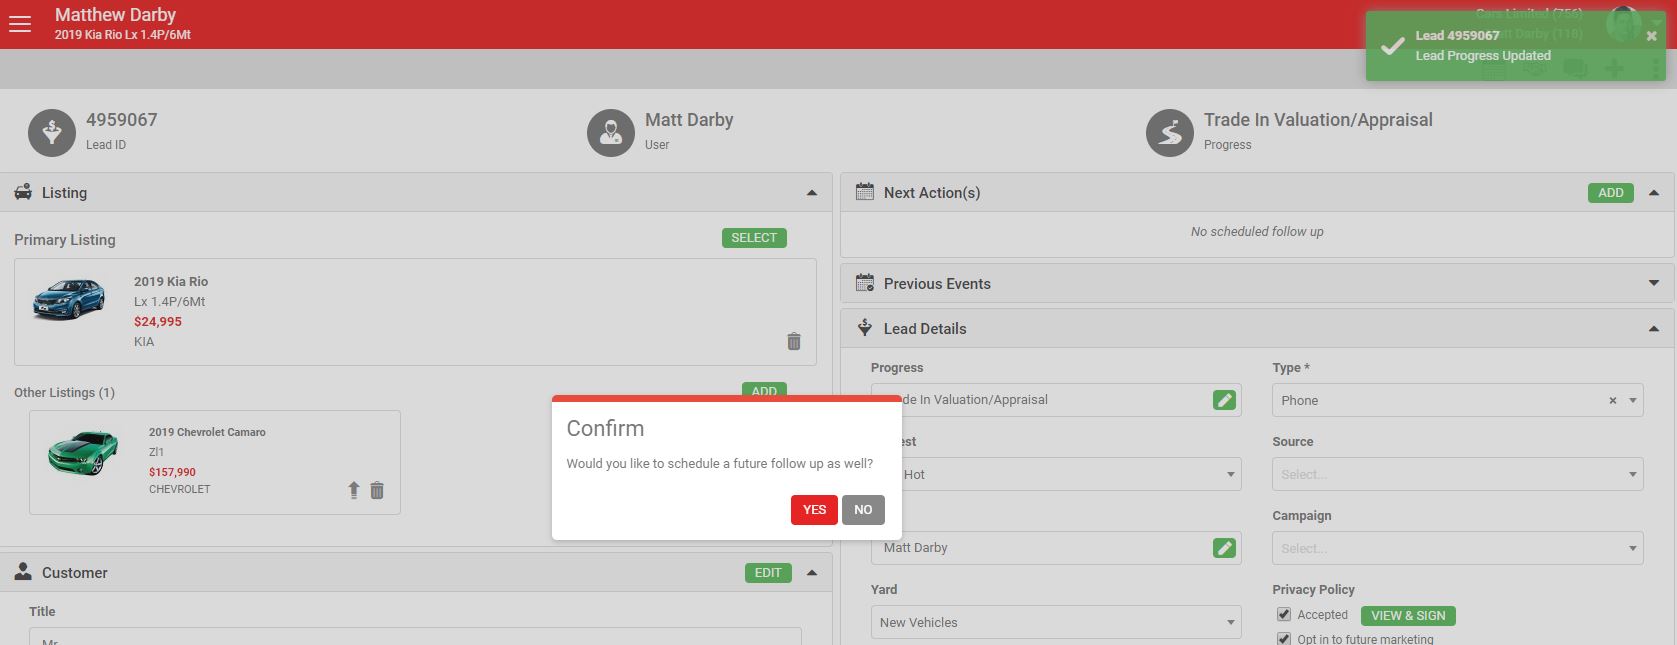Add a new Next Action
Image resolution: width=1677 pixels, height=645 pixels.
pos(1610,193)
